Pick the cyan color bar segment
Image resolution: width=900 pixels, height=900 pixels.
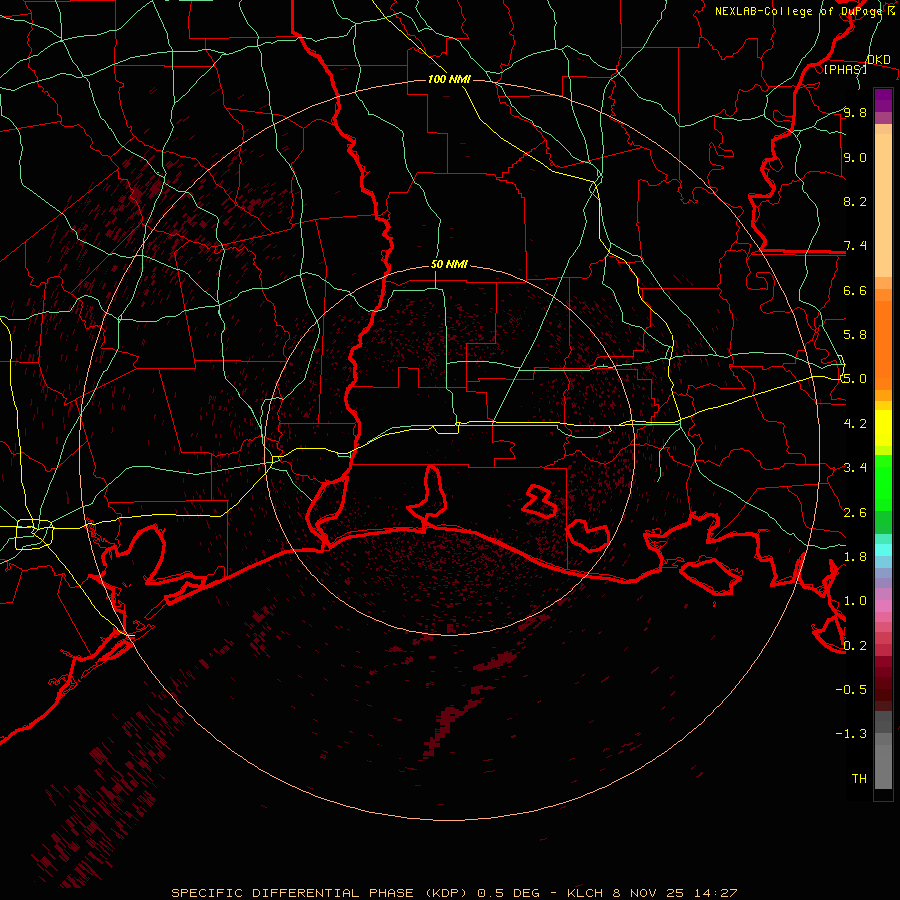coord(883,550)
